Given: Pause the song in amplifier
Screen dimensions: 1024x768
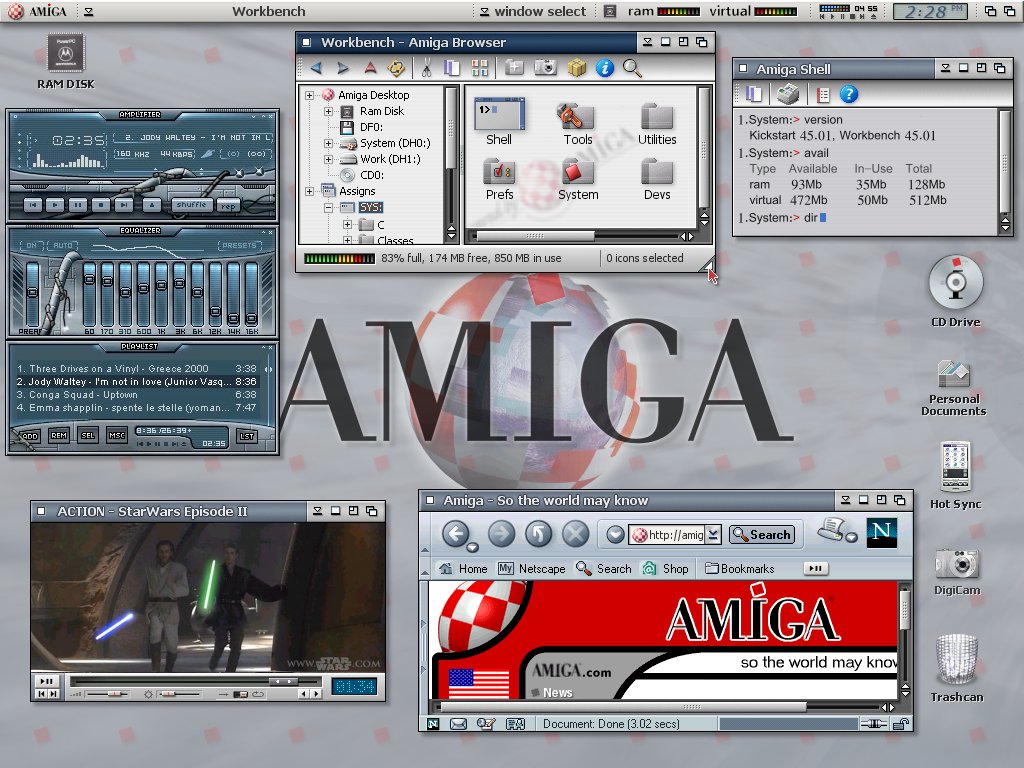Looking at the screenshot, I should (78, 205).
